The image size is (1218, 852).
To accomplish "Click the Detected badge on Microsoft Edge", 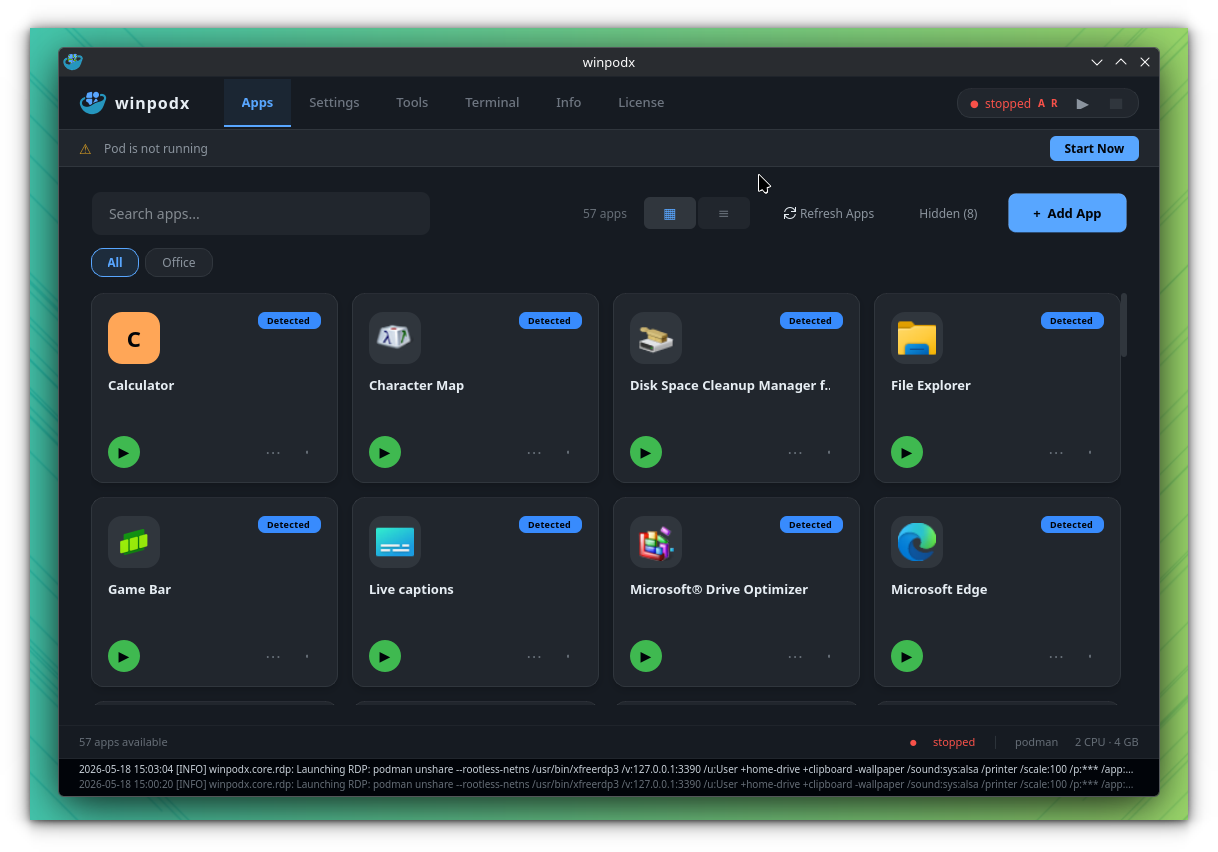I will tap(1072, 525).
